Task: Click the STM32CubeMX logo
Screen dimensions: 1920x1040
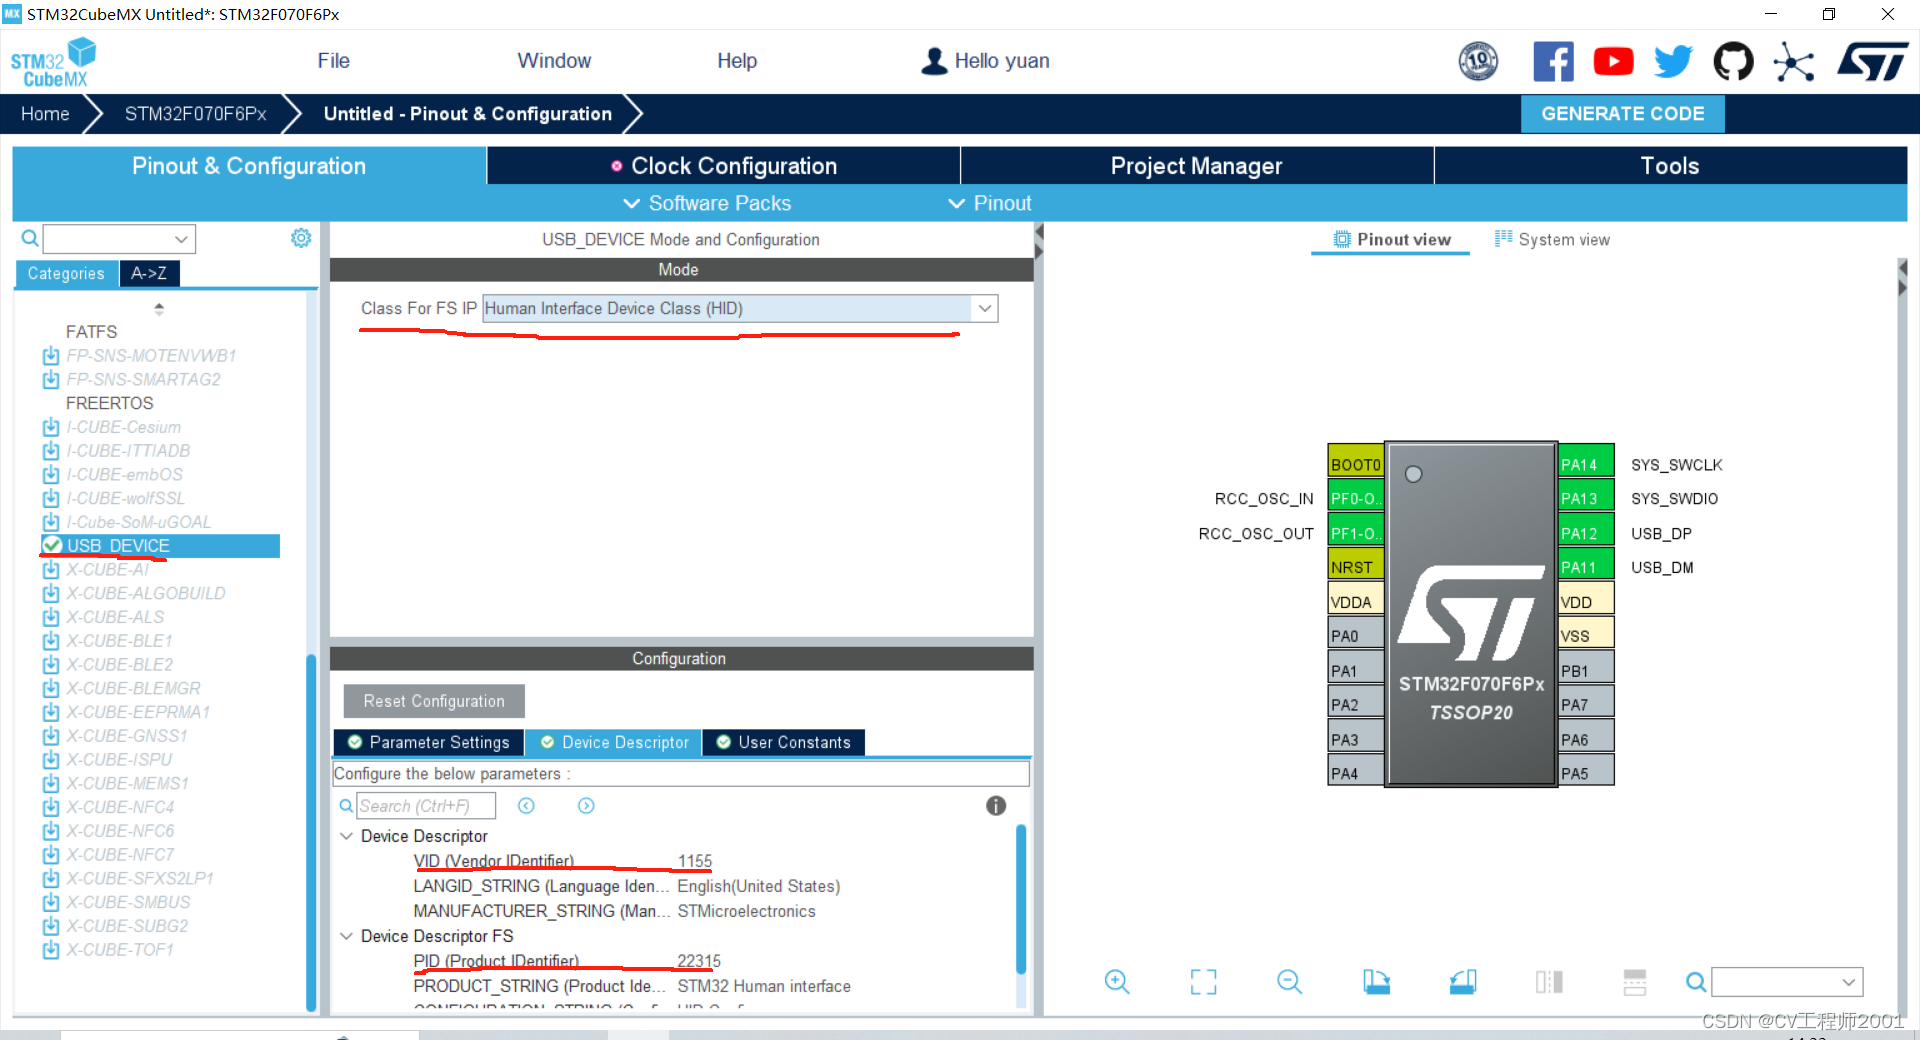Action: (x=53, y=62)
